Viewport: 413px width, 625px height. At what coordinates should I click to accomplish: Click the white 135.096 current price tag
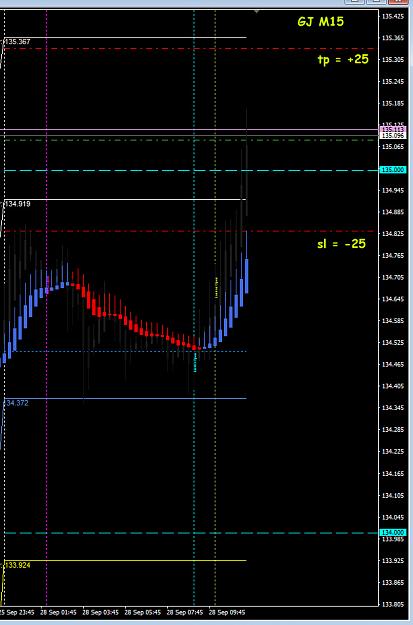(393, 136)
